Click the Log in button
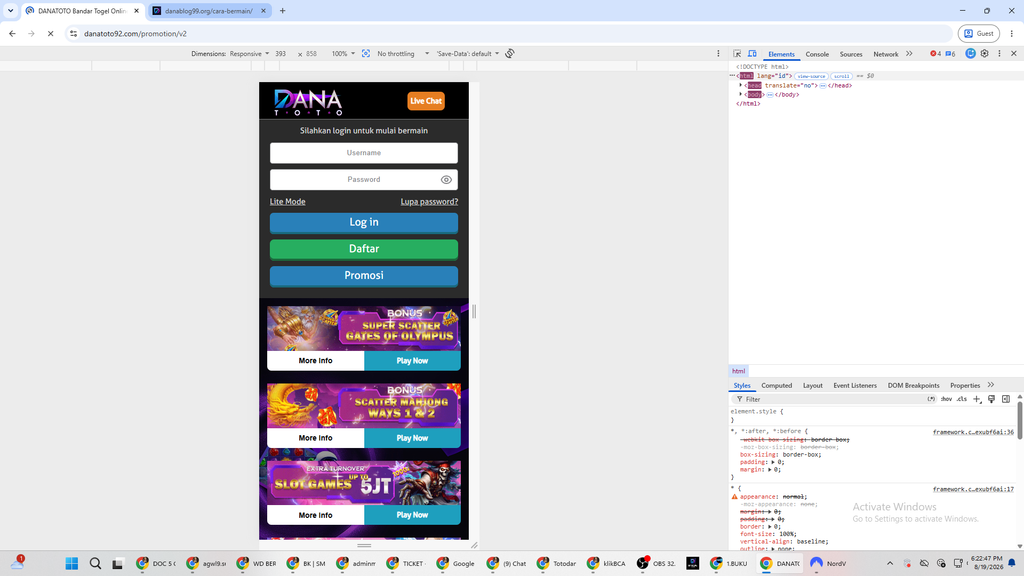1024x576 pixels. pos(364,223)
